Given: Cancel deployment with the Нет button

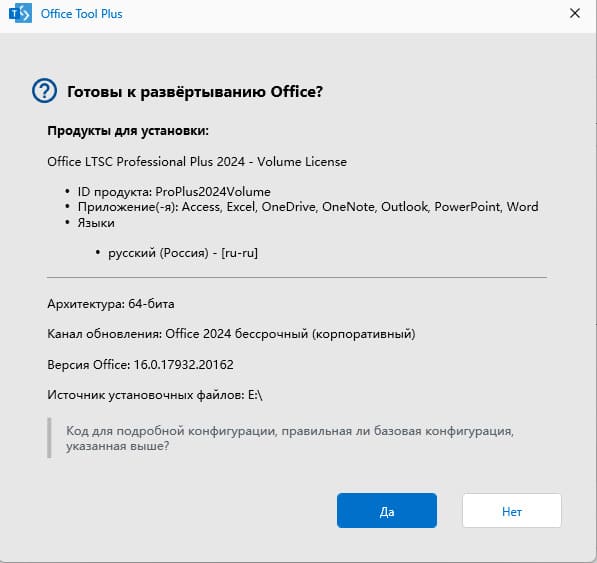Looking at the screenshot, I should (512, 510).
